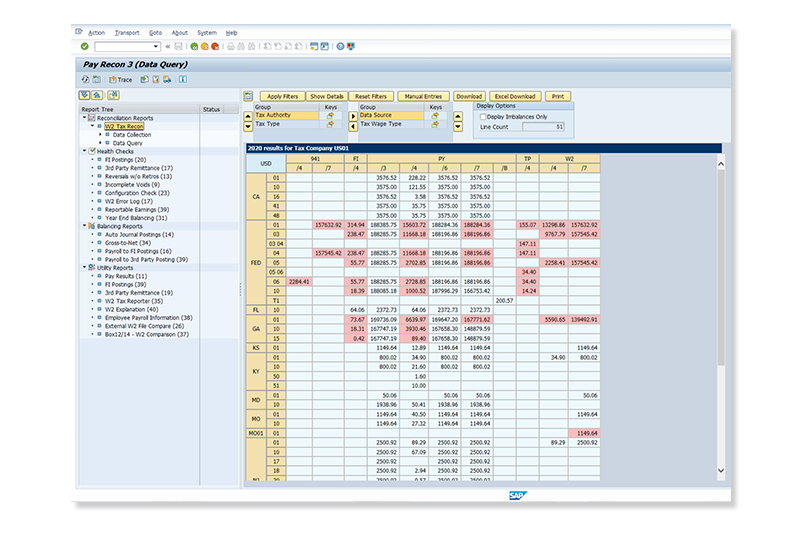800x534 pixels.
Task: Click the Execute clock icon under title
Action: click(85, 80)
